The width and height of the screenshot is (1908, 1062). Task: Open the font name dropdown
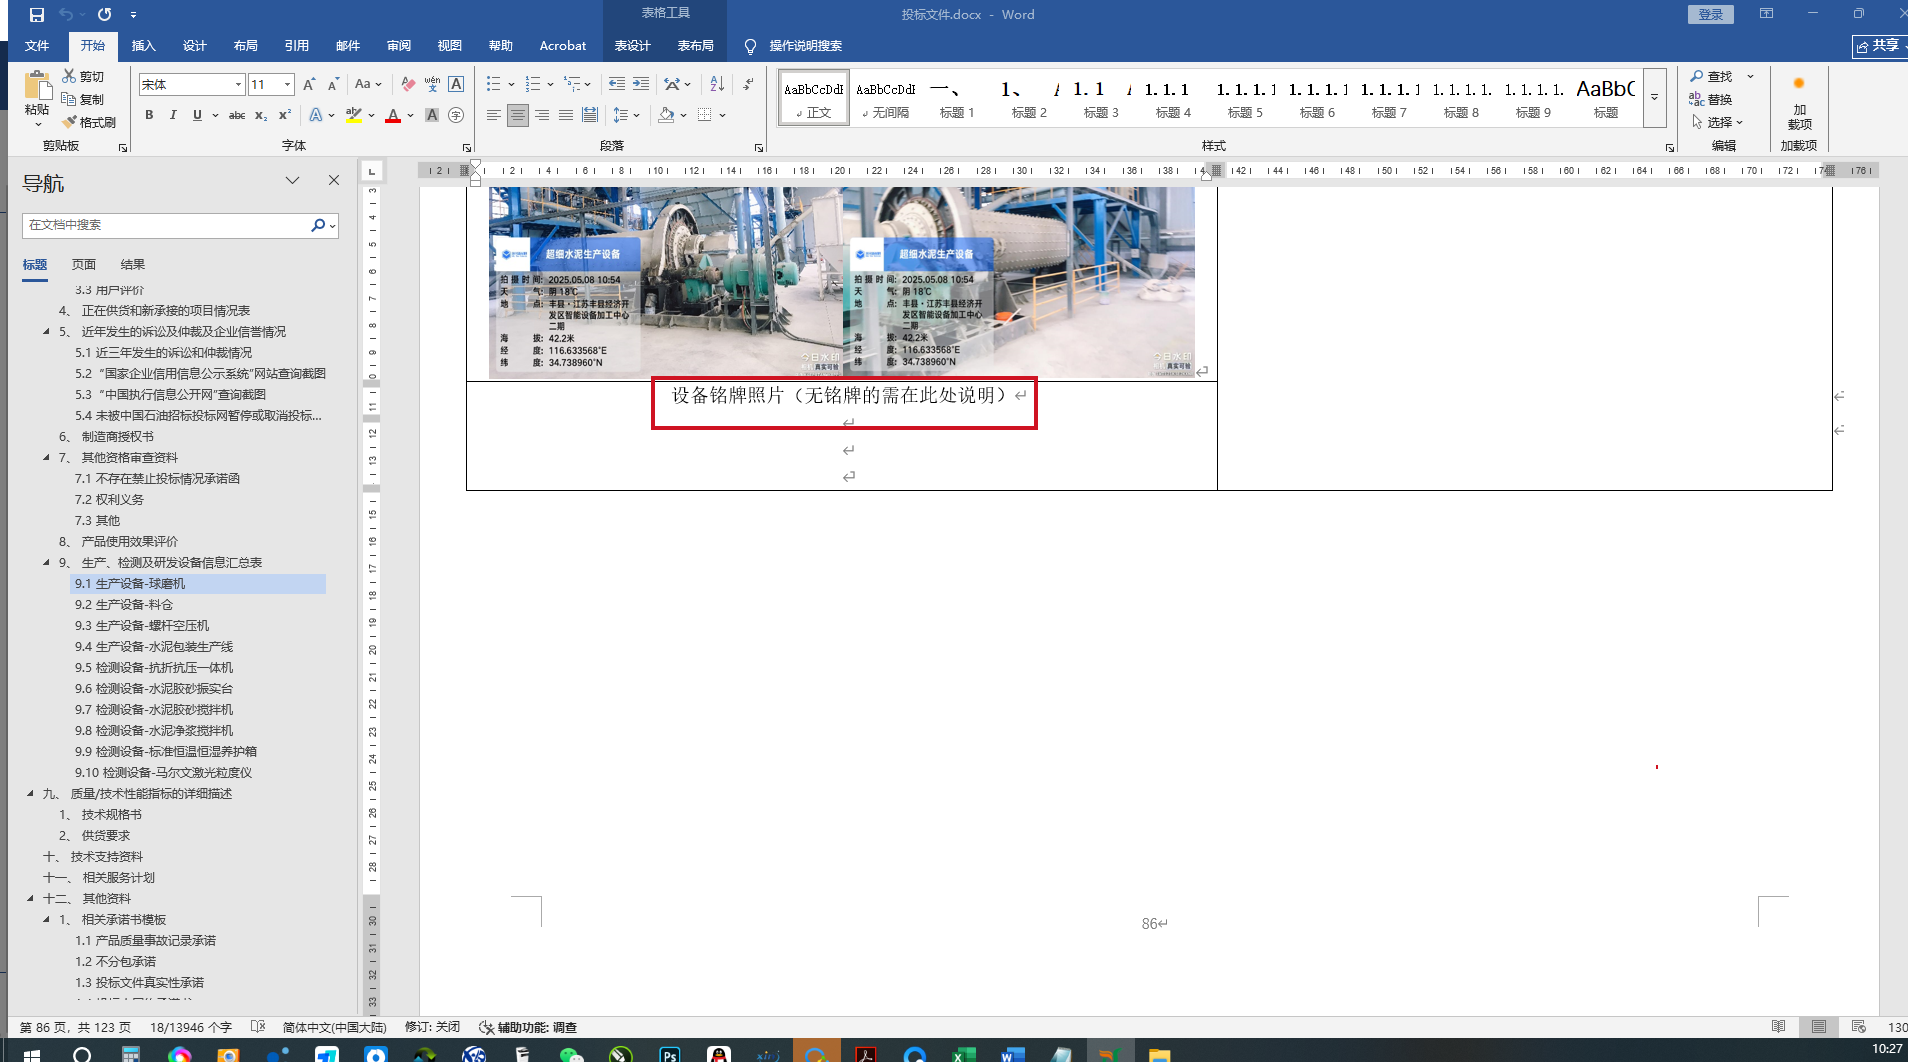(x=238, y=85)
